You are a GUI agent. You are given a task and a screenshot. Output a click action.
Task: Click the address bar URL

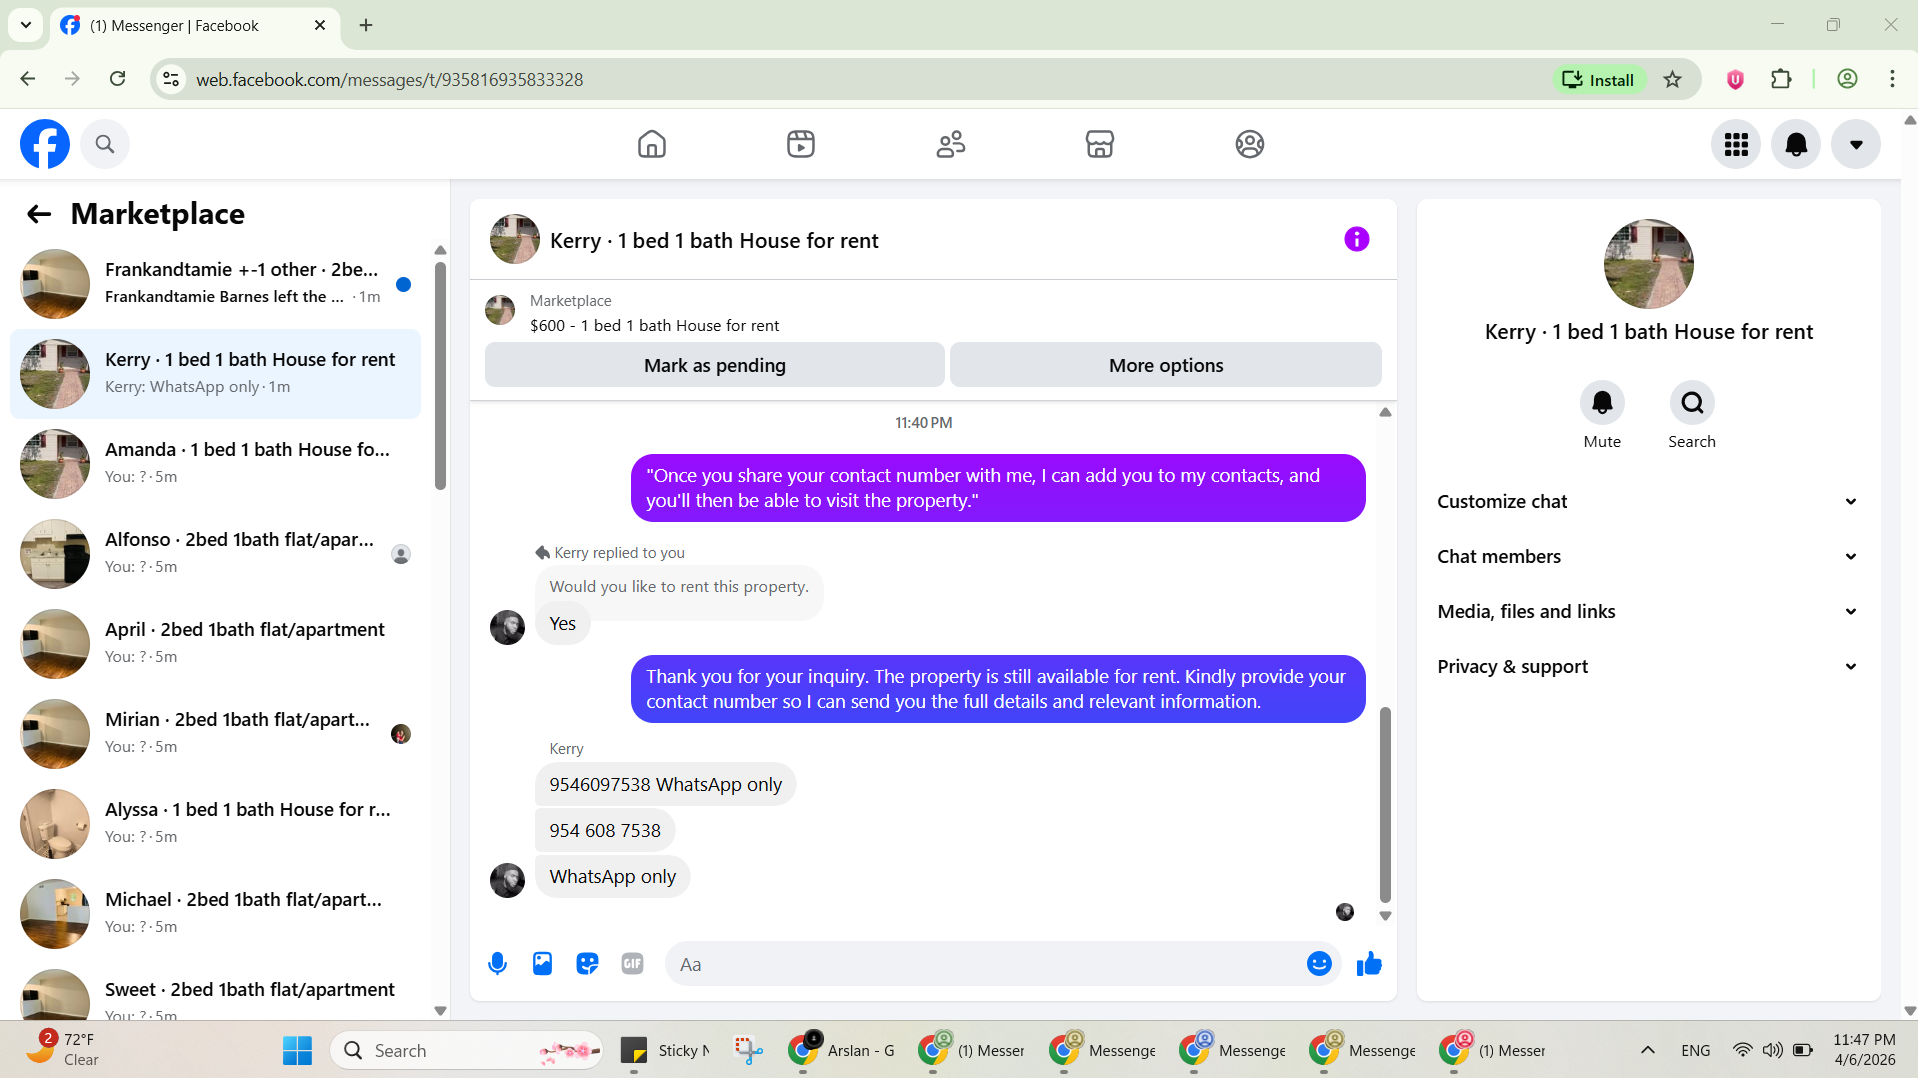point(389,80)
